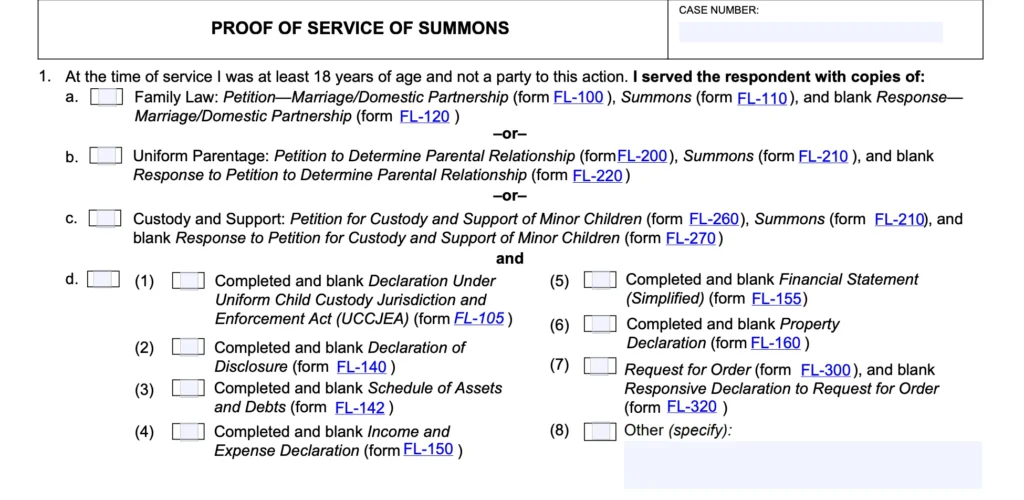Tick the Request for Order checkbox (7)
Screen dimensions: 1024x500
pyautogui.click(x=600, y=366)
